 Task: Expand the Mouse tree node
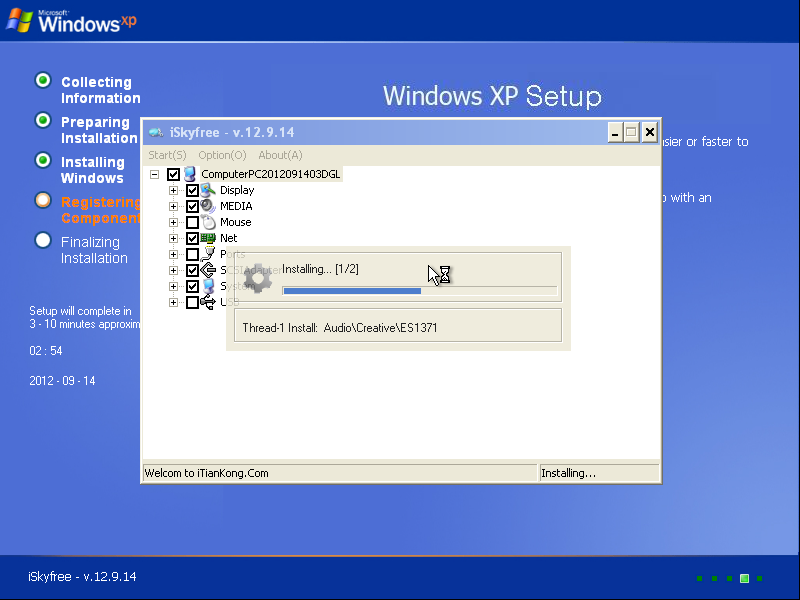(x=173, y=222)
